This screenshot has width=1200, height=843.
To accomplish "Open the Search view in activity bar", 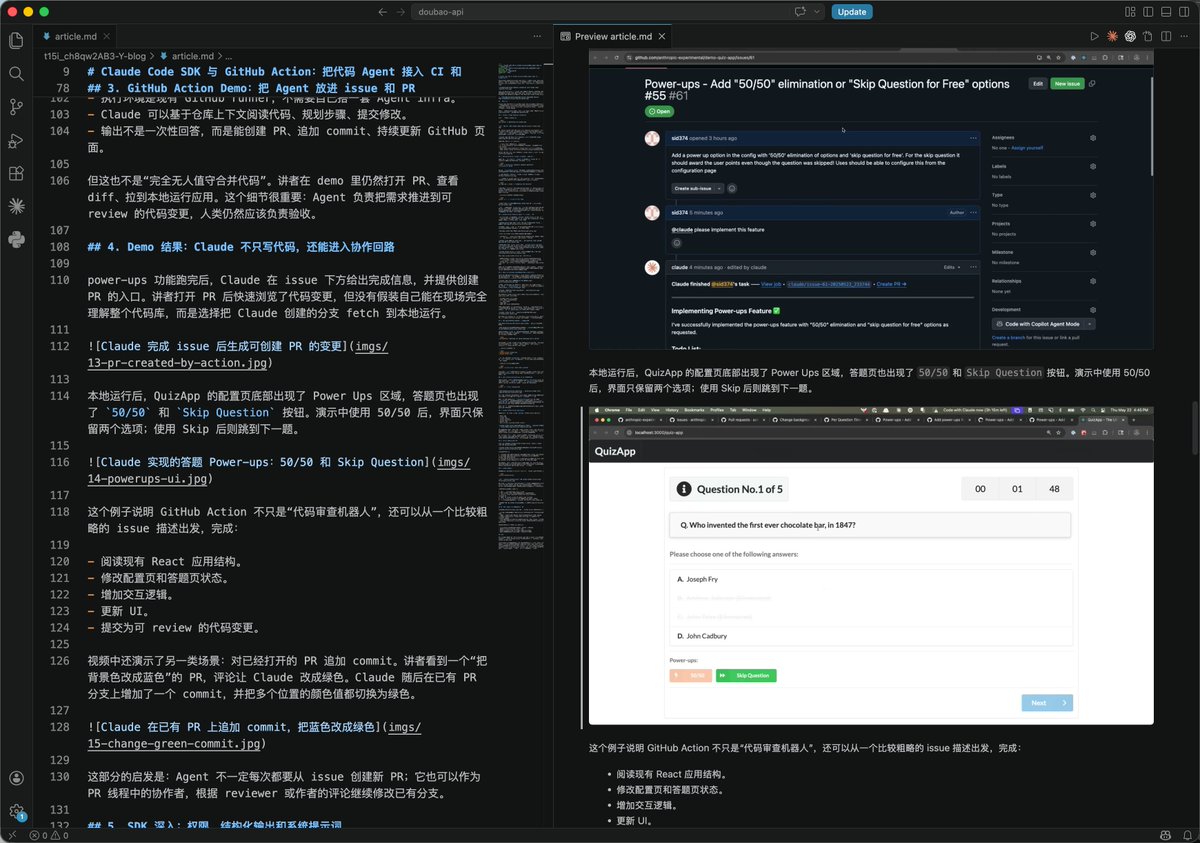I will click(x=16, y=74).
